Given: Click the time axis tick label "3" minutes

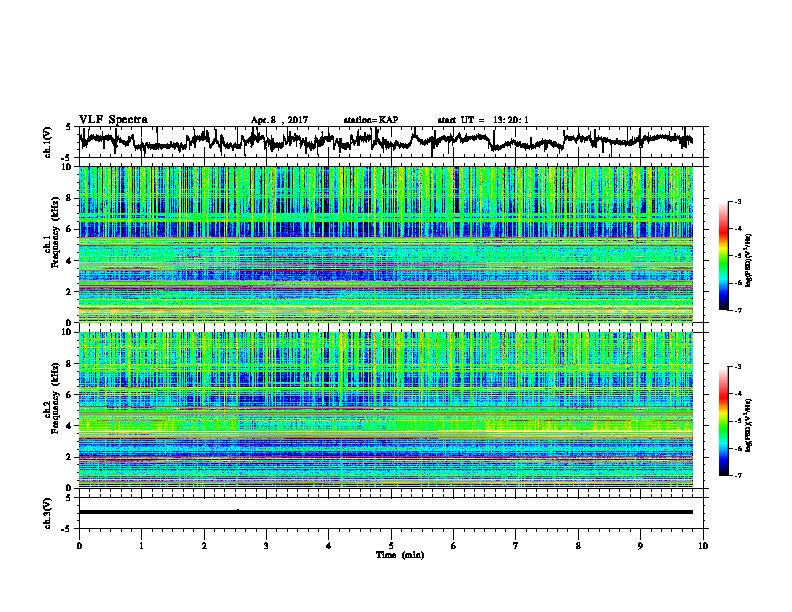Looking at the screenshot, I should coord(266,545).
